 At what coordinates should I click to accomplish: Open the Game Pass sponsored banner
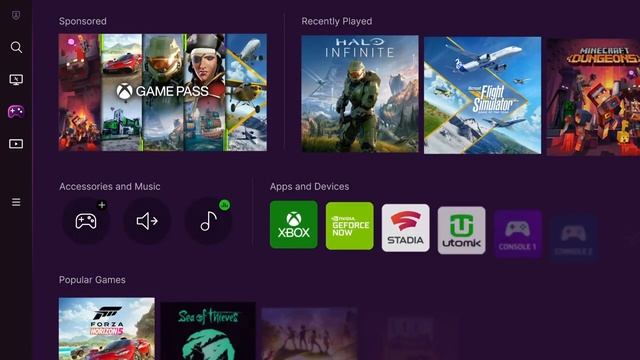click(162, 92)
